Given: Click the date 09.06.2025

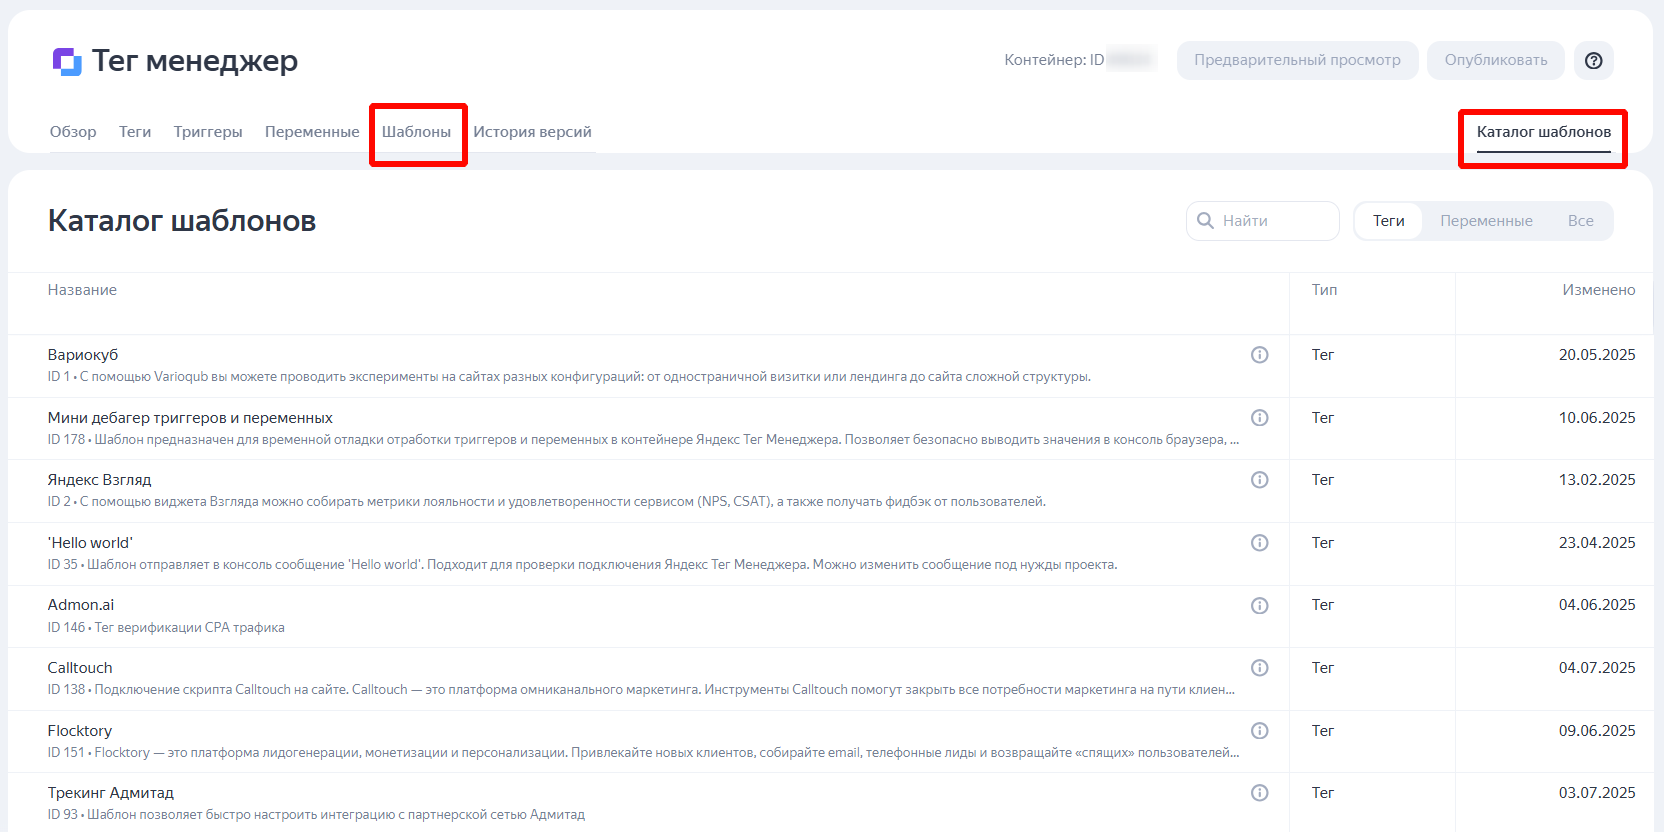Looking at the screenshot, I should (x=1597, y=731).
